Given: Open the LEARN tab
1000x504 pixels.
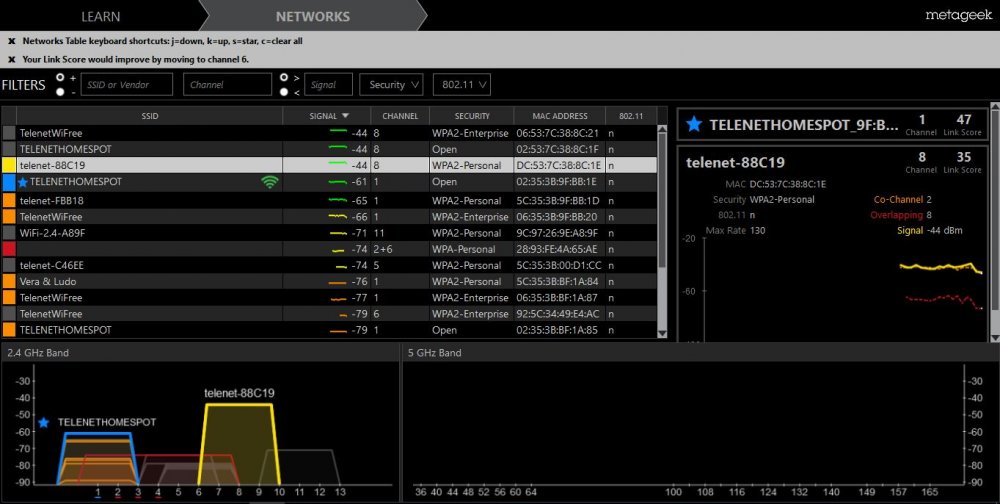Looking at the screenshot, I should point(101,16).
